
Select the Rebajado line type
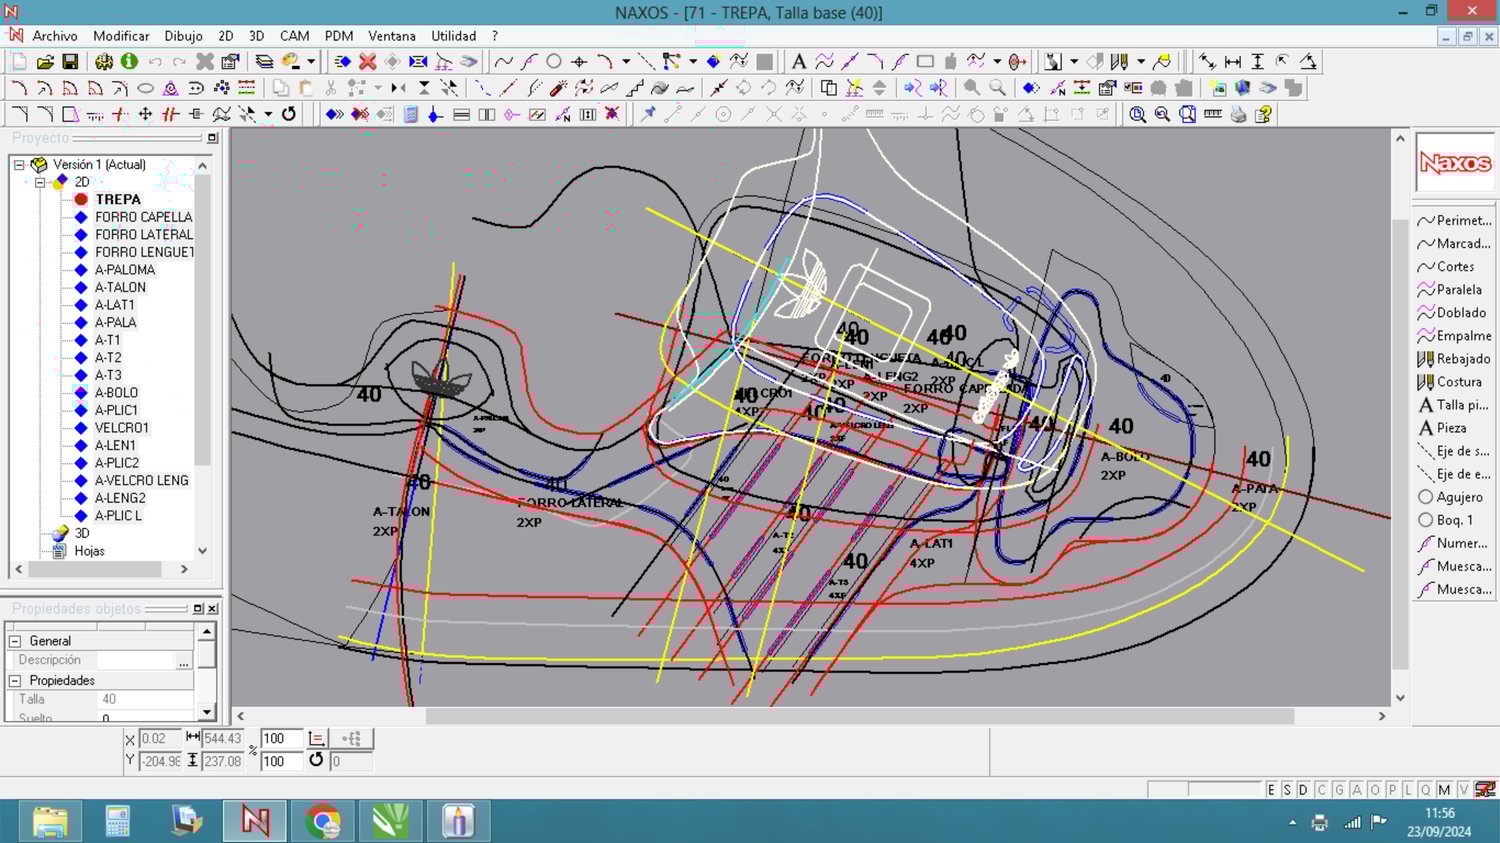tap(1454, 359)
